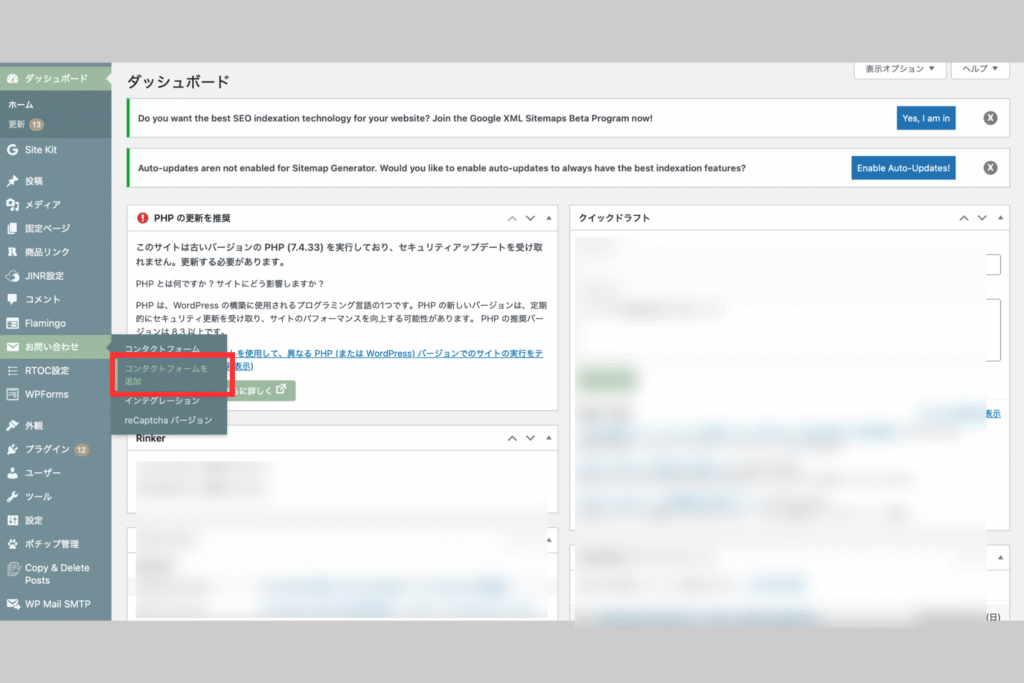The width and height of the screenshot is (1024, 683).
Task: Click the Enable Auto-Updates! button
Action: pyautogui.click(x=903, y=168)
